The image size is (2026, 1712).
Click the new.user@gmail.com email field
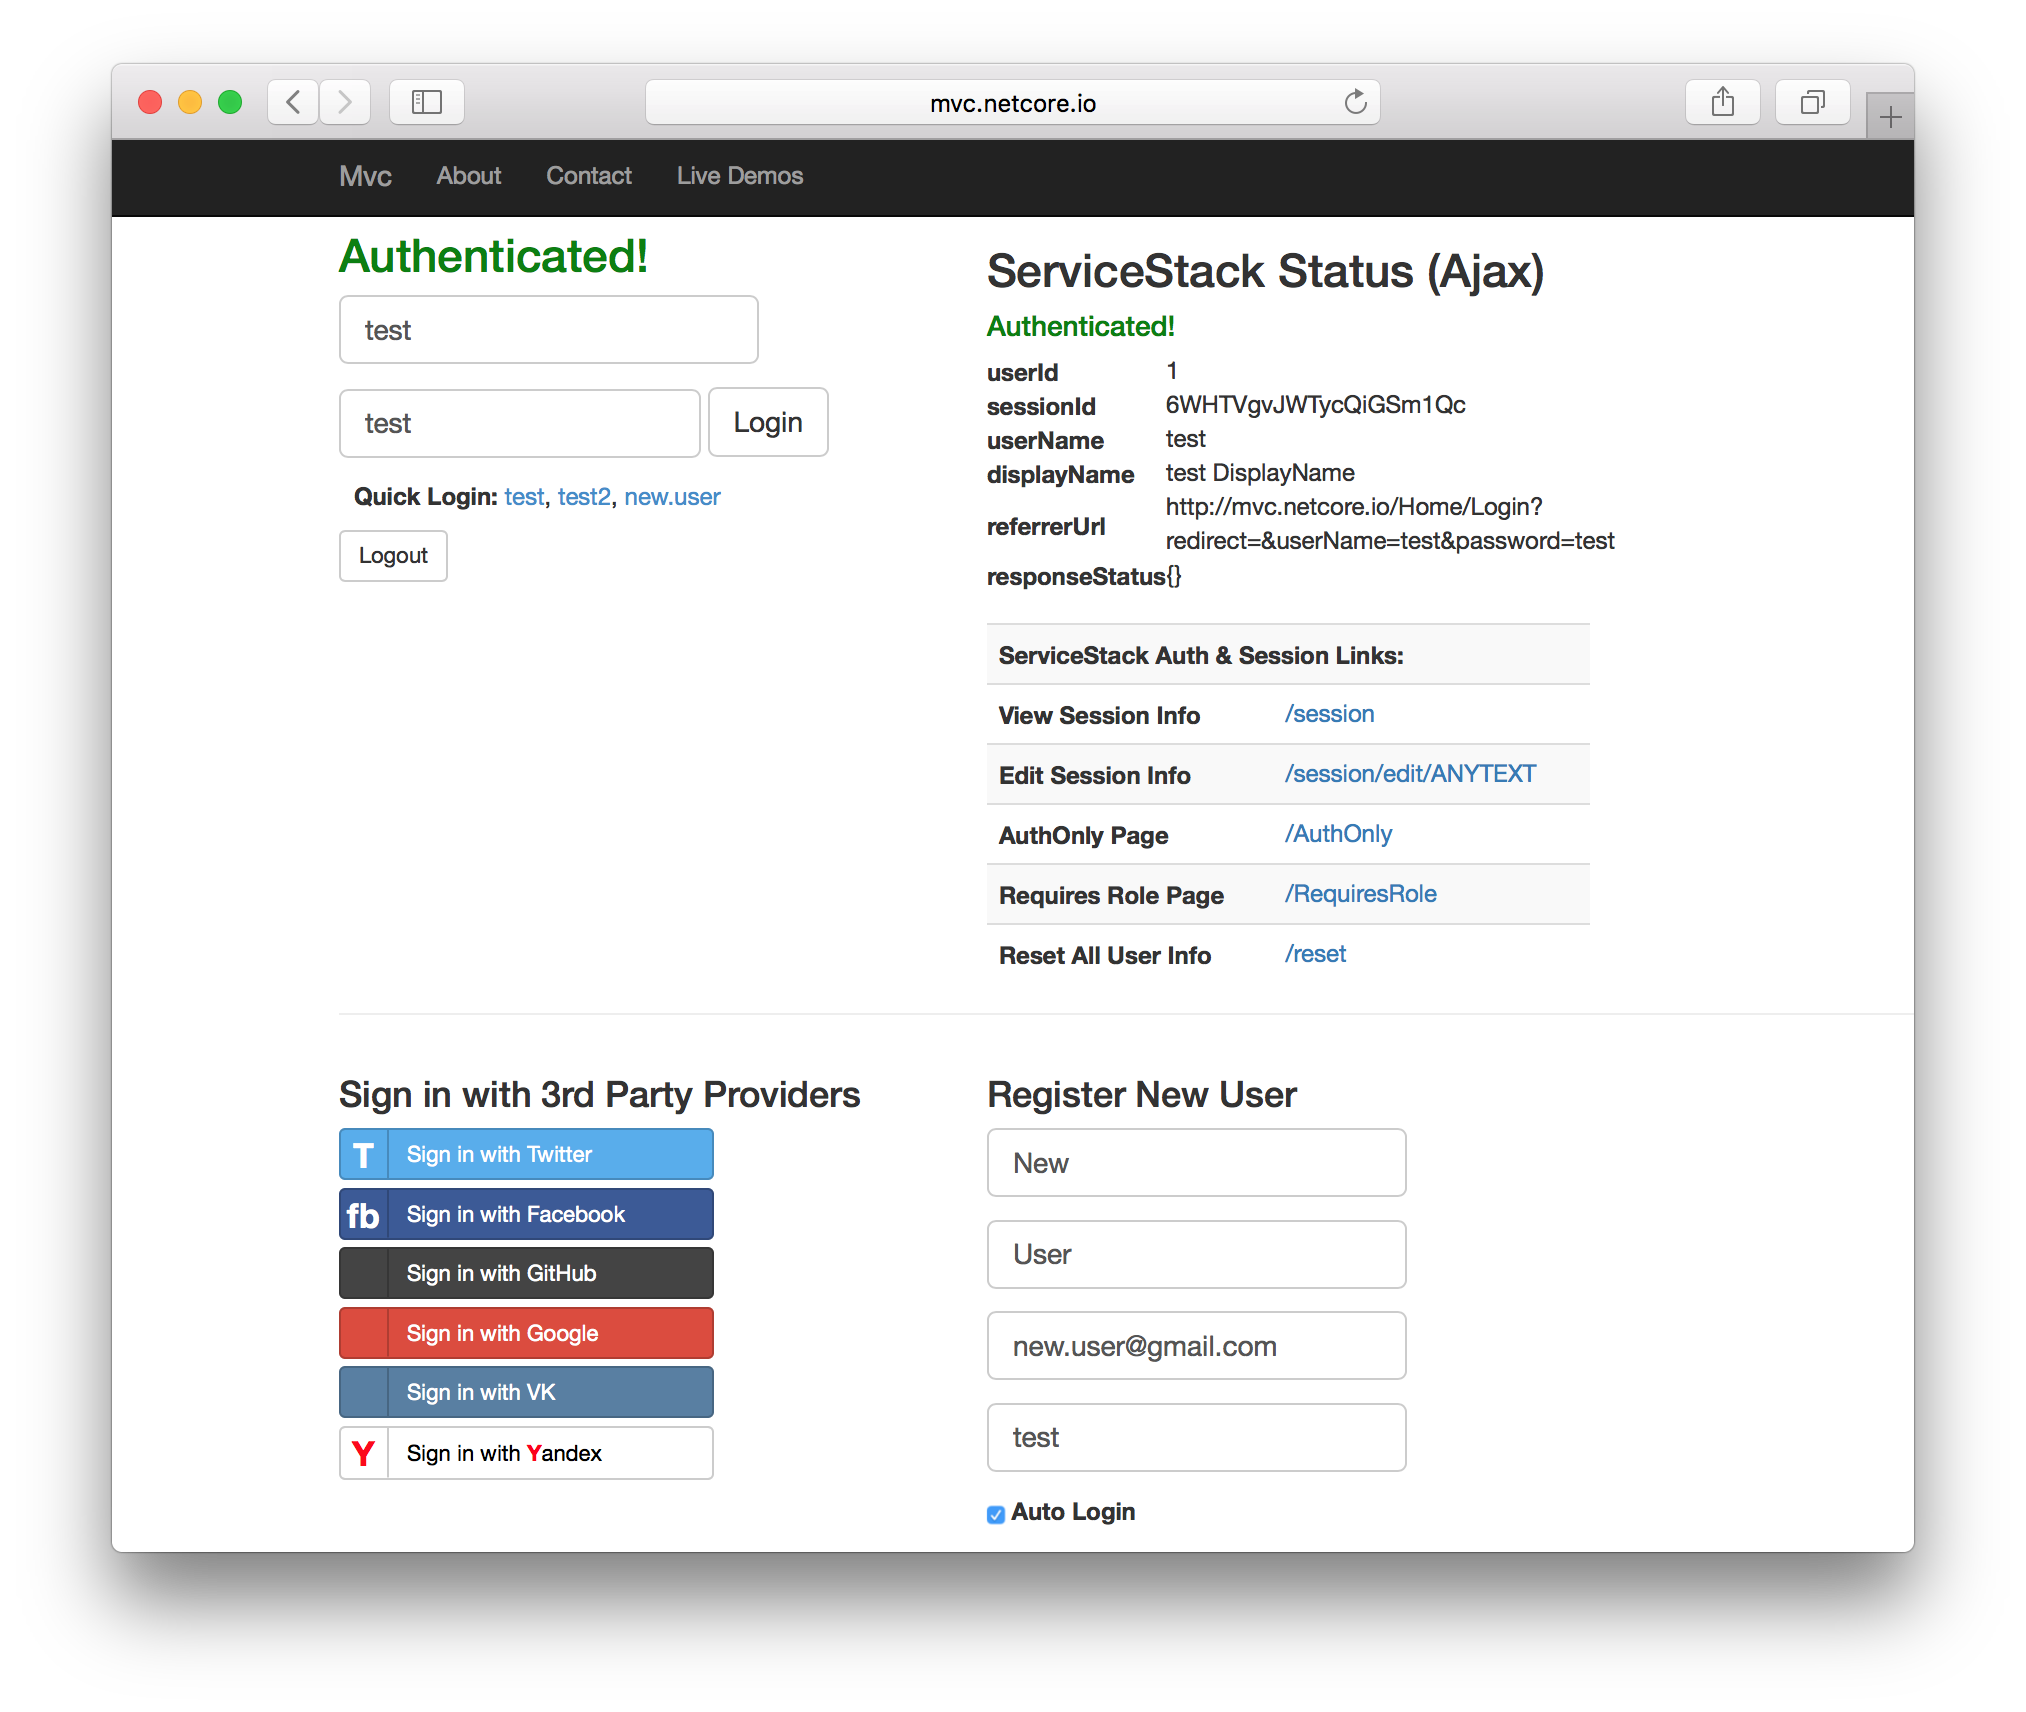click(x=1196, y=1346)
